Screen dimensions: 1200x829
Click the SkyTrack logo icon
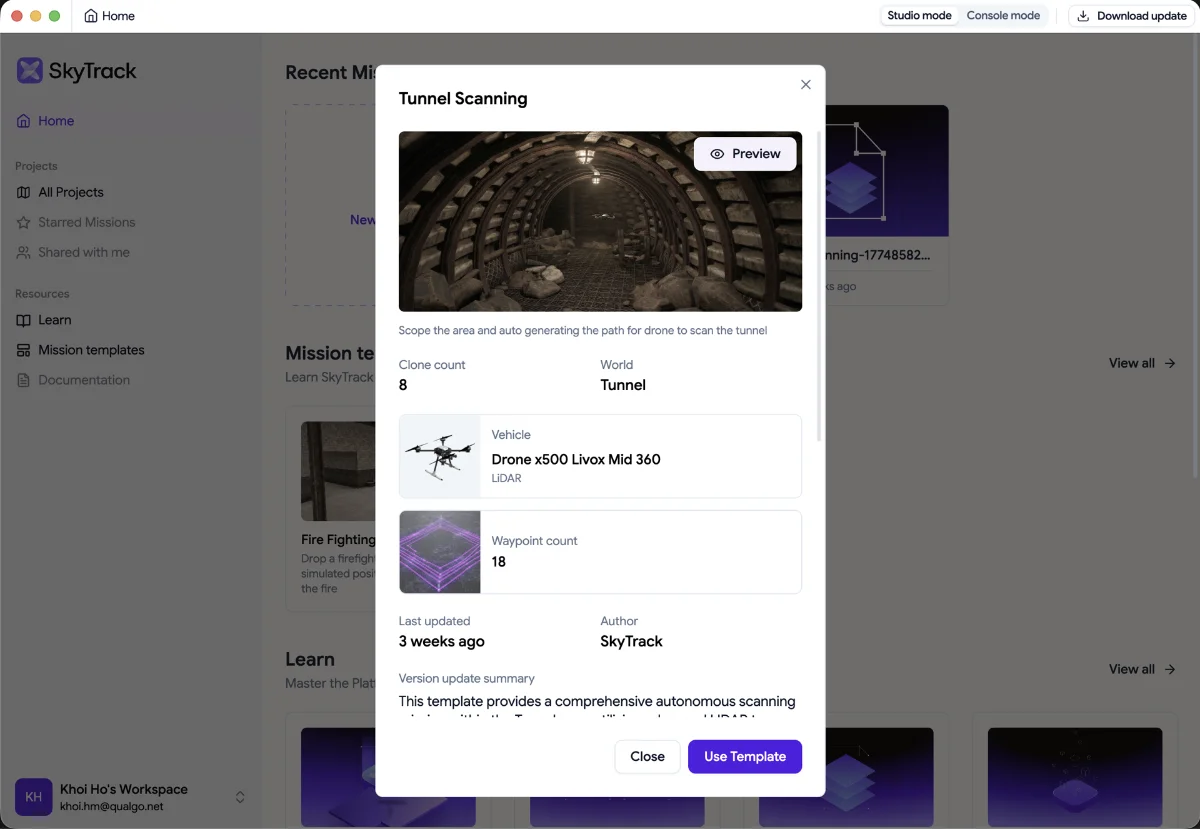[x=30, y=70]
